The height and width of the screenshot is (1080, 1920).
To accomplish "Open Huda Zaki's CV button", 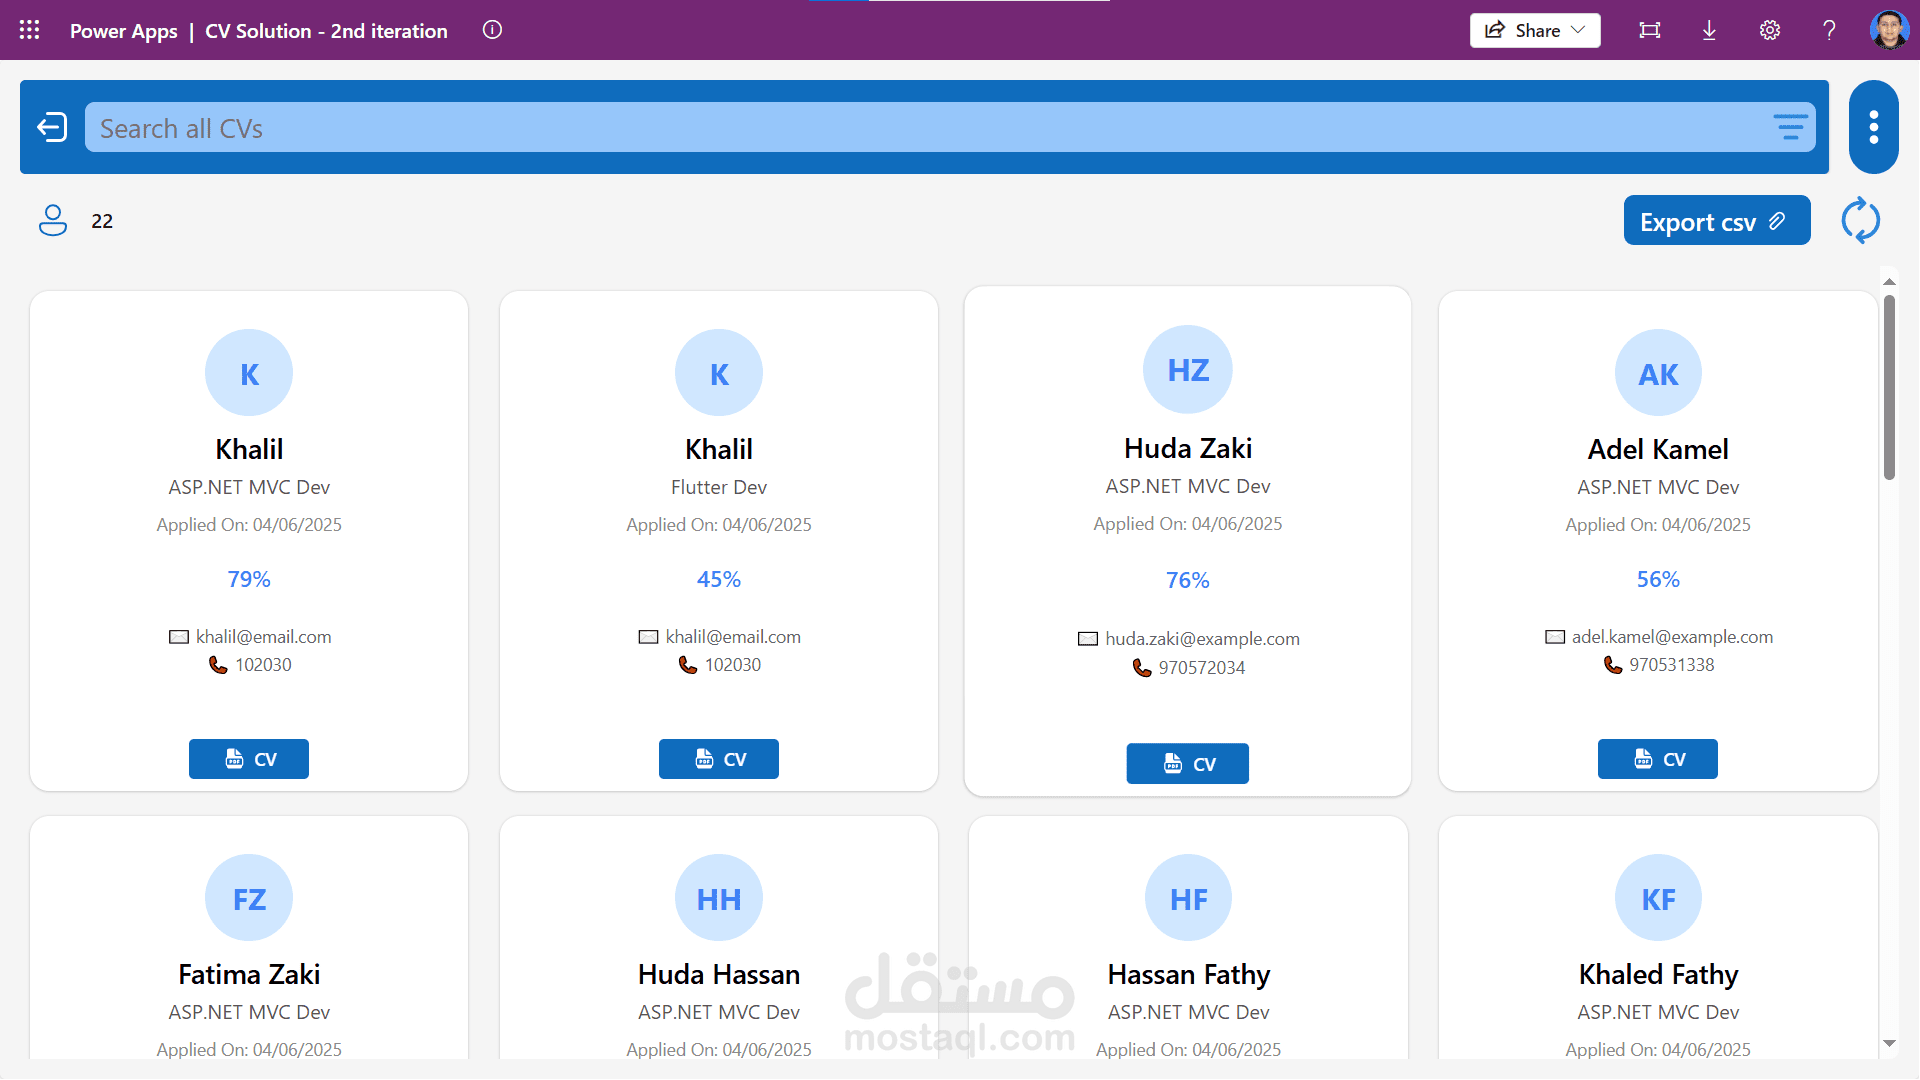I will point(1187,764).
